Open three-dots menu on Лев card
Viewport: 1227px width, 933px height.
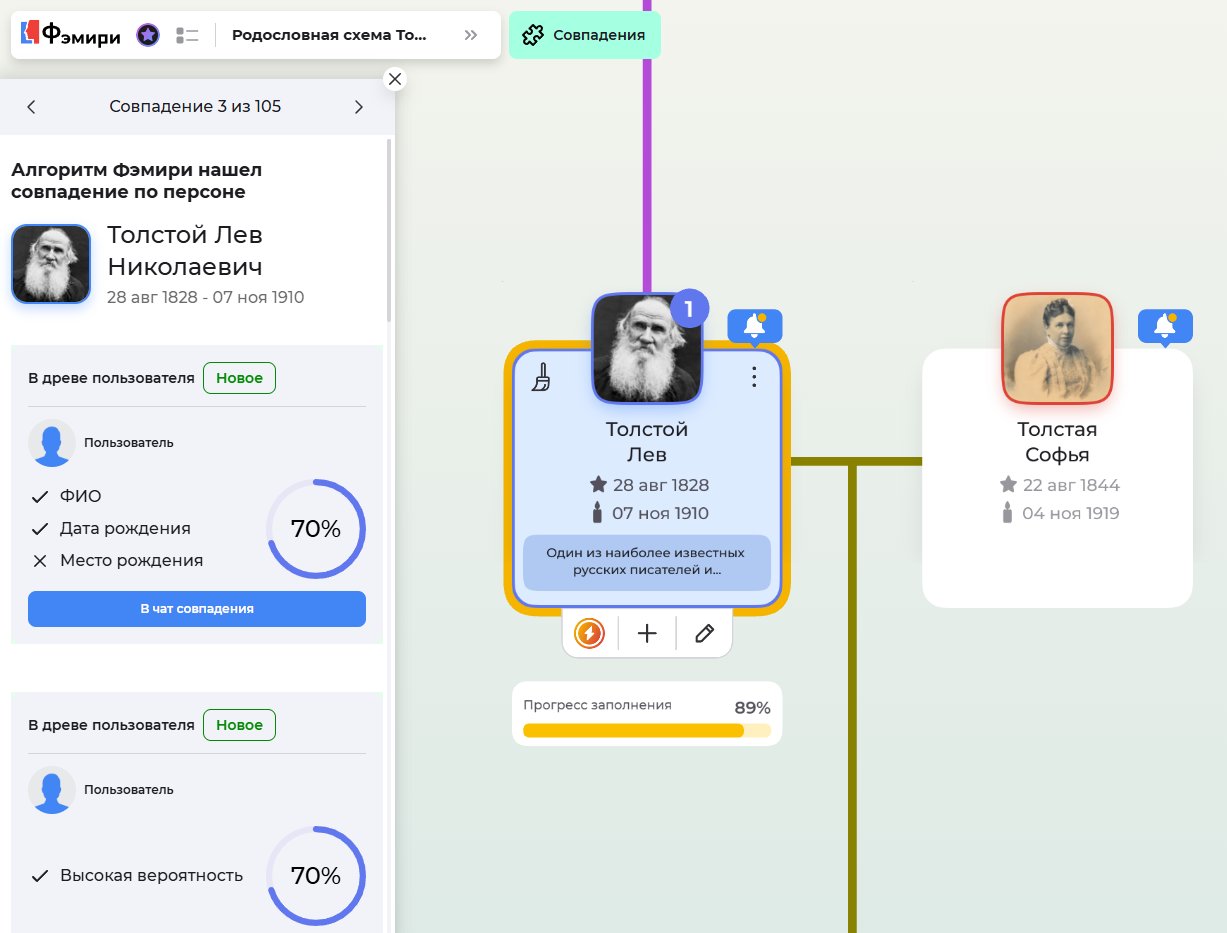pyautogui.click(x=755, y=377)
